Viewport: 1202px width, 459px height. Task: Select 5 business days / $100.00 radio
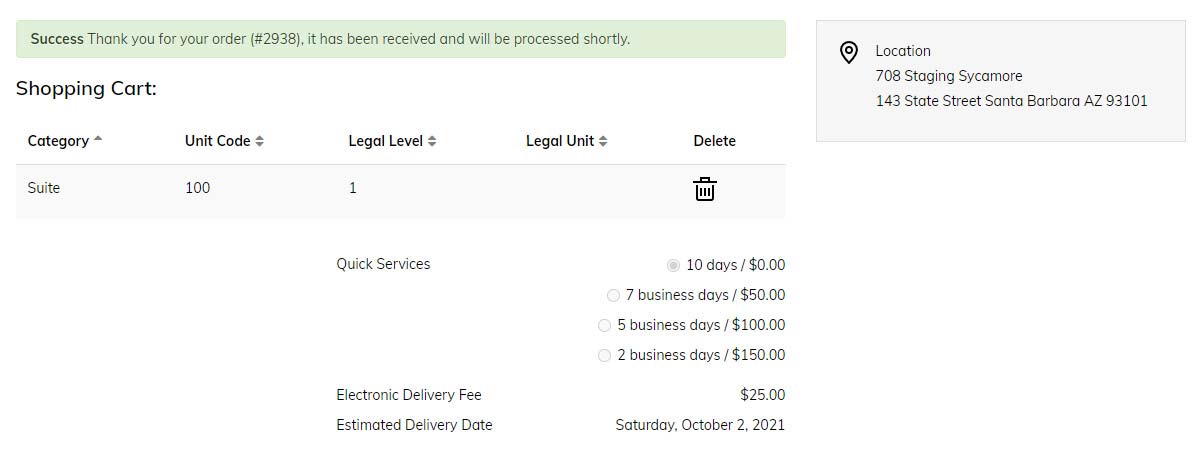coord(604,325)
